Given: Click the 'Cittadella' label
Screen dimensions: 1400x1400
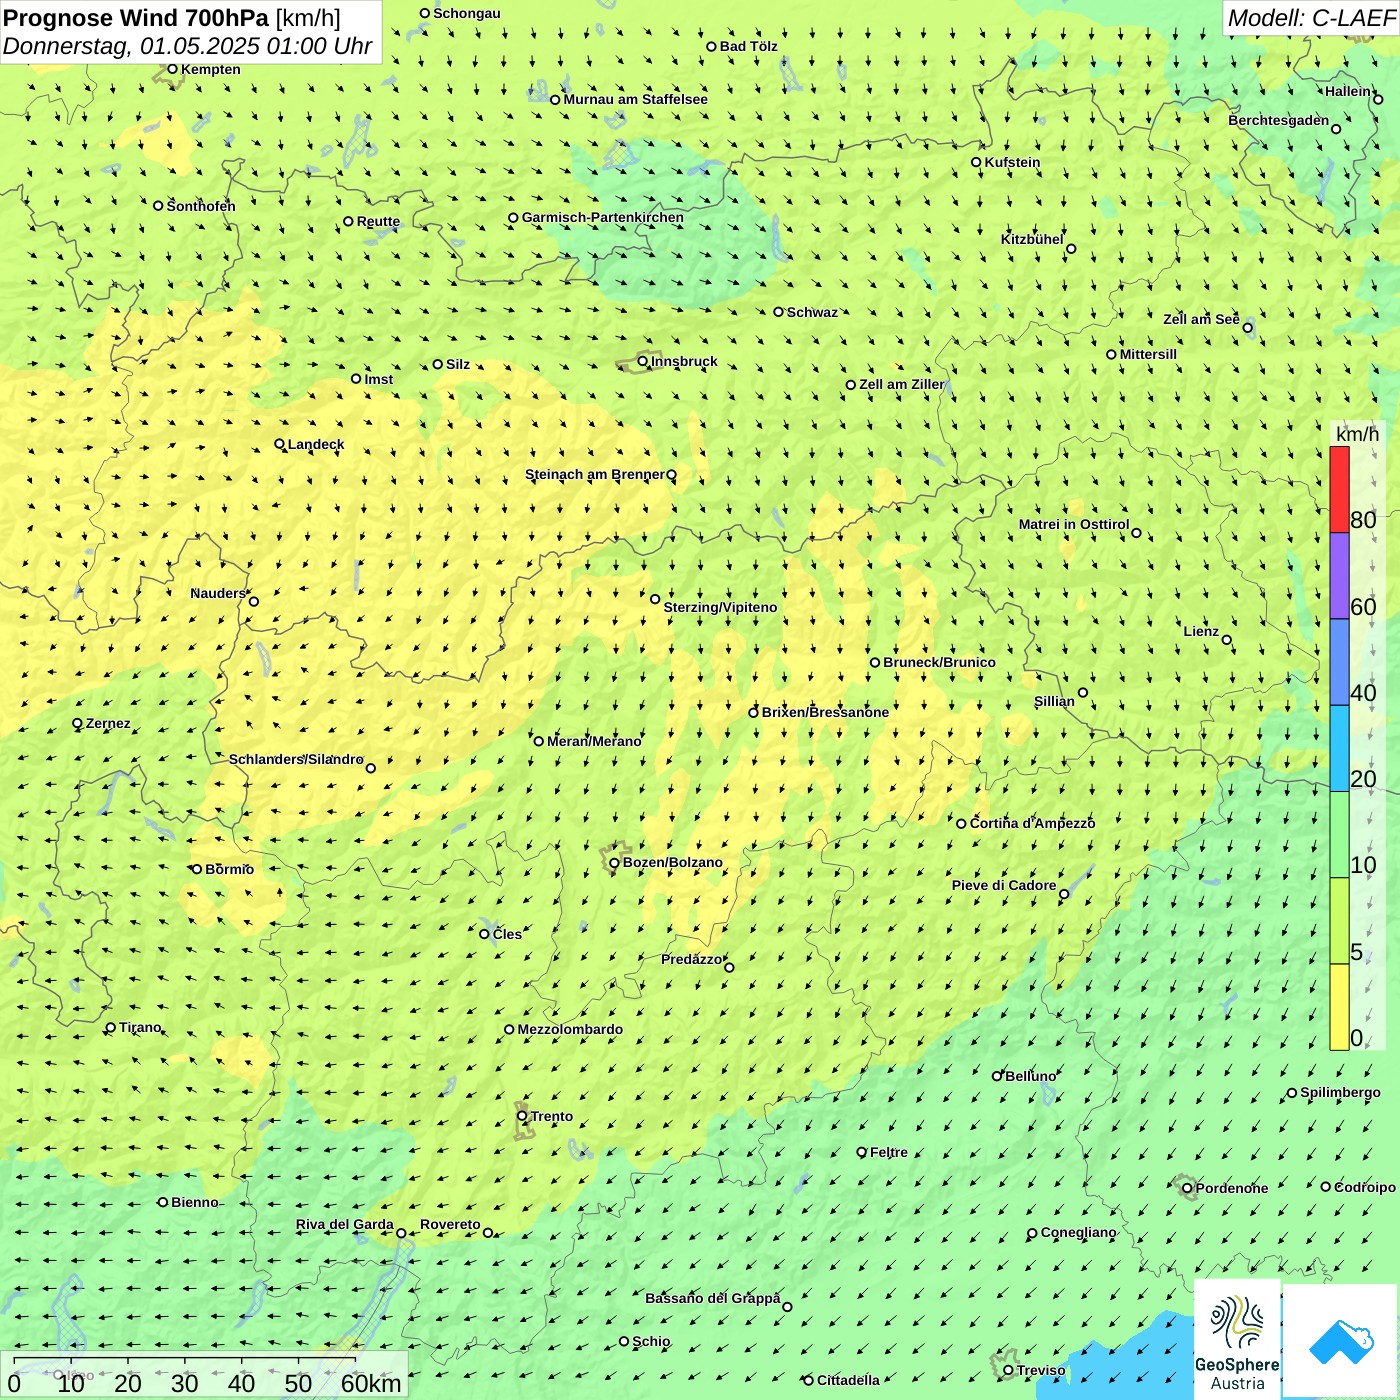Looking at the screenshot, I should click(x=848, y=1380).
